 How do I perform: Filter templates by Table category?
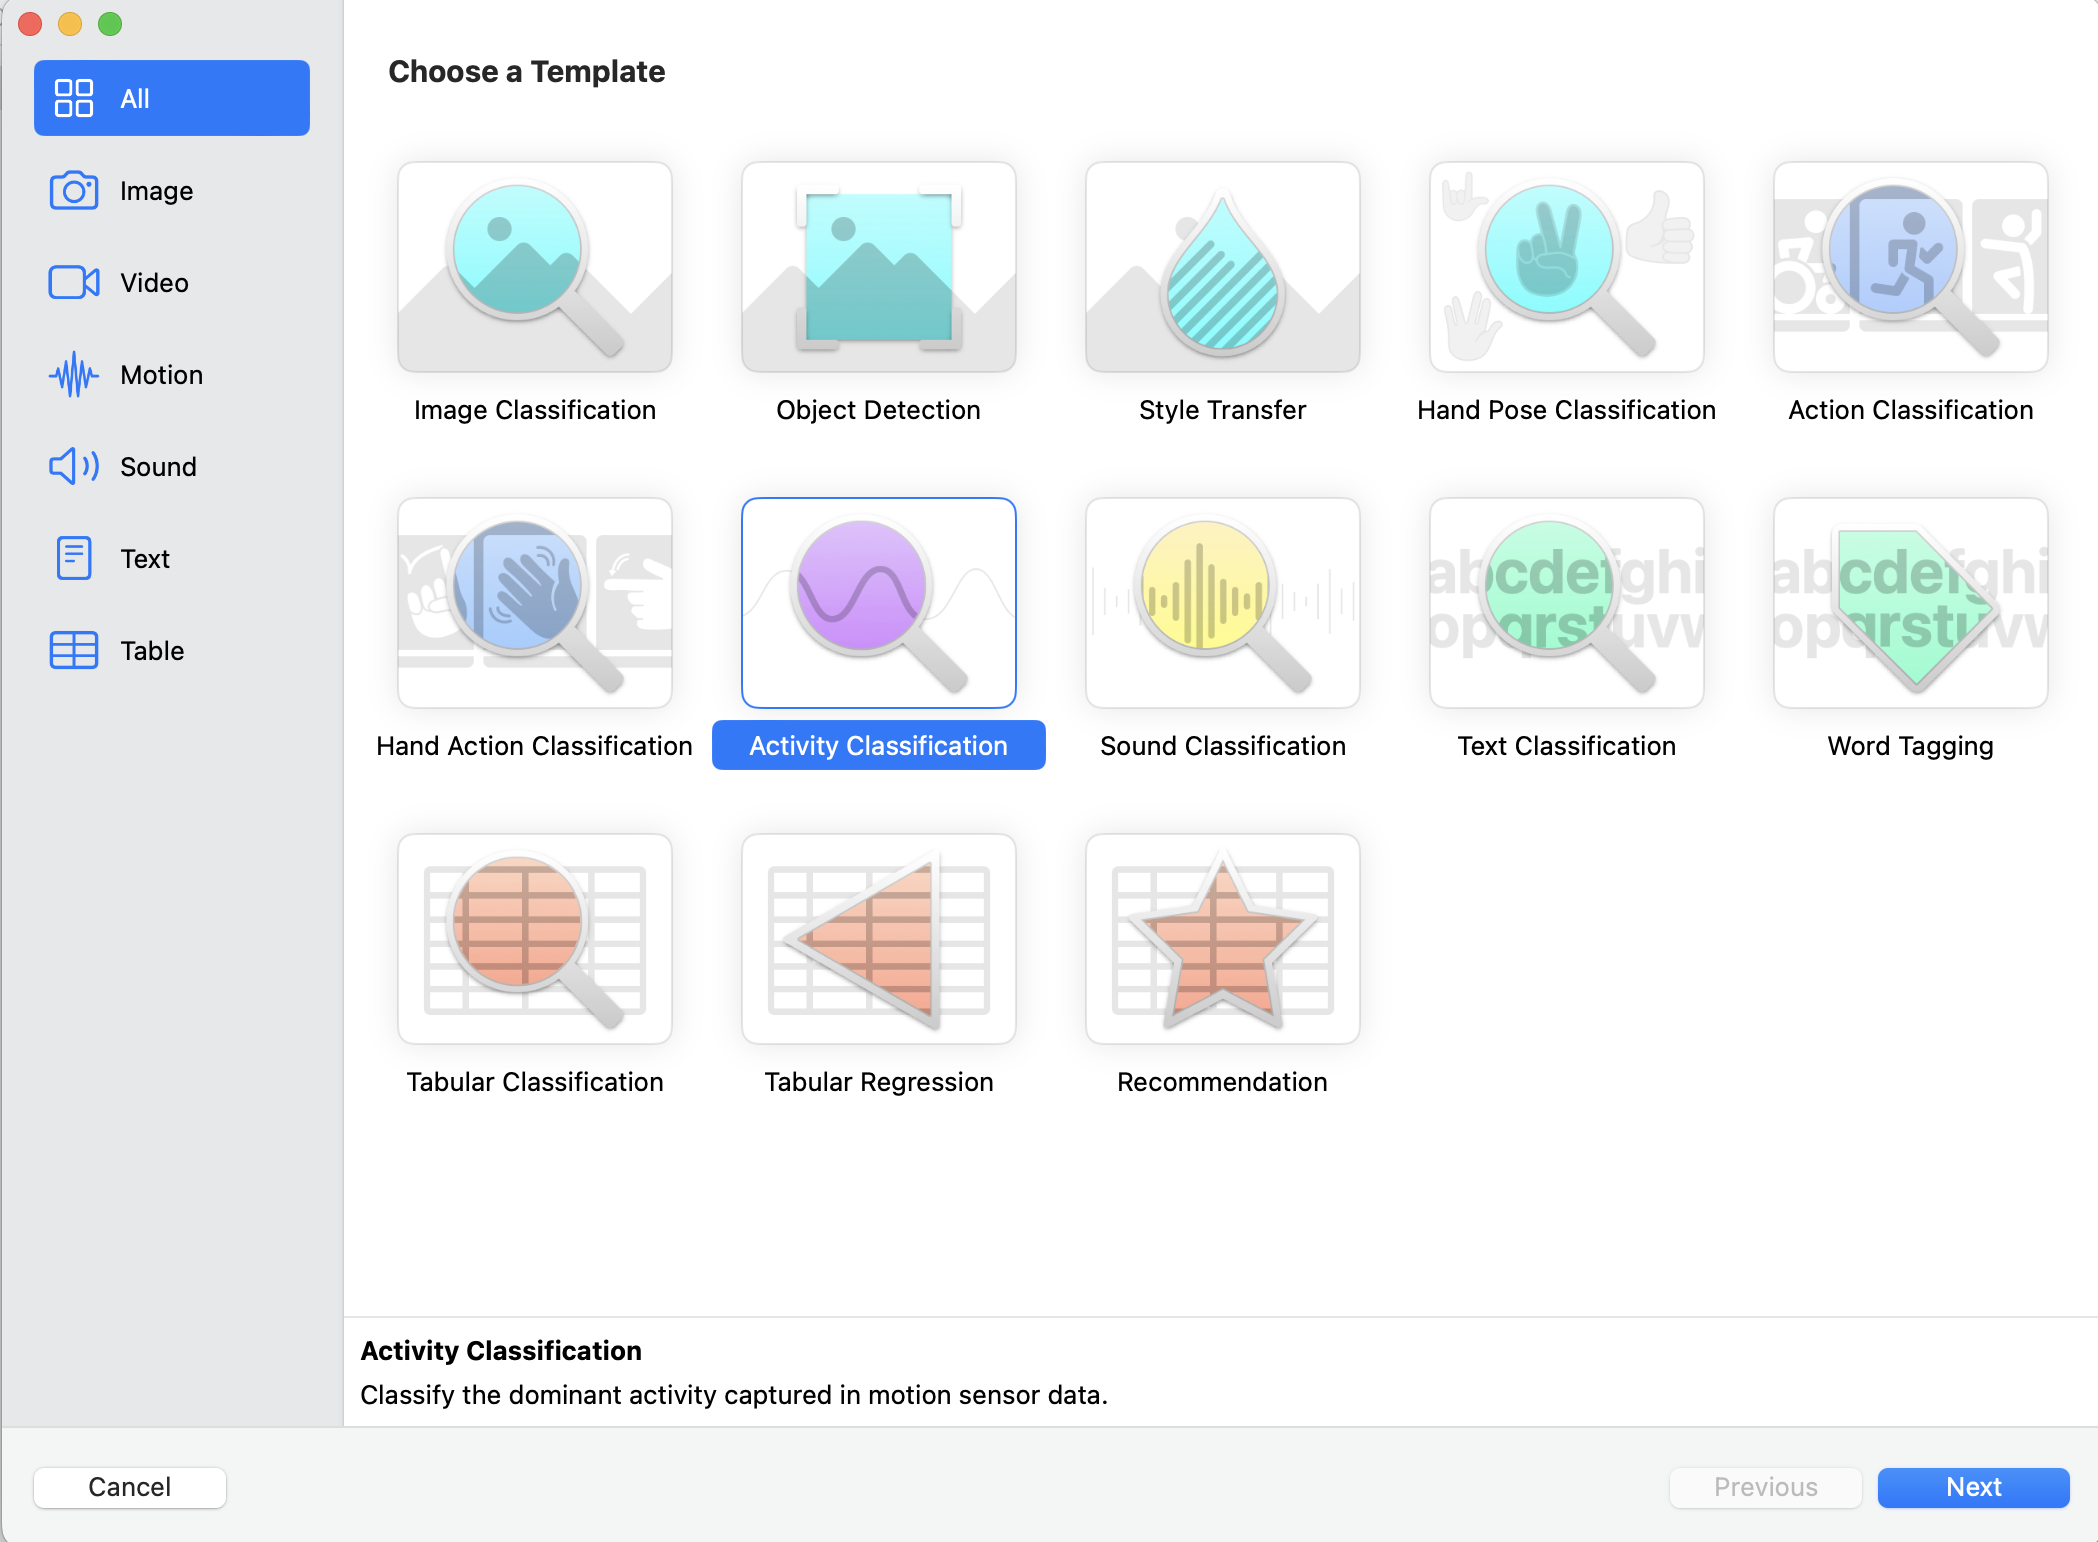(x=151, y=651)
